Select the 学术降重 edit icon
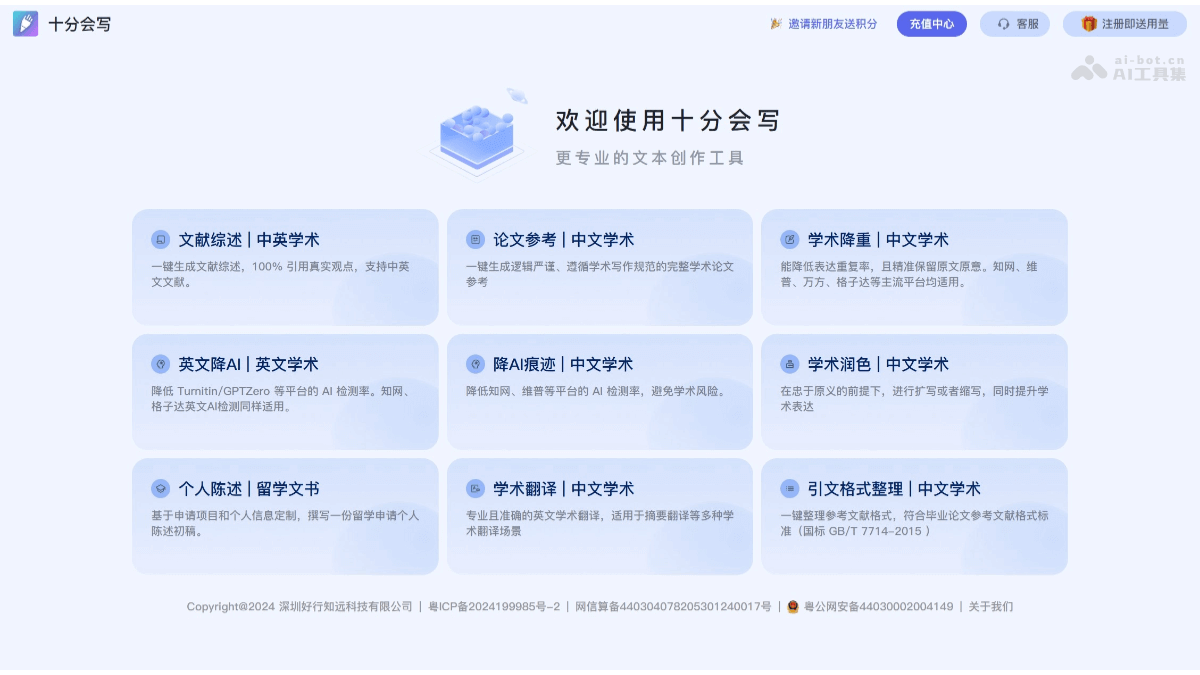1200x675 pixels. (x=789, y=239)
